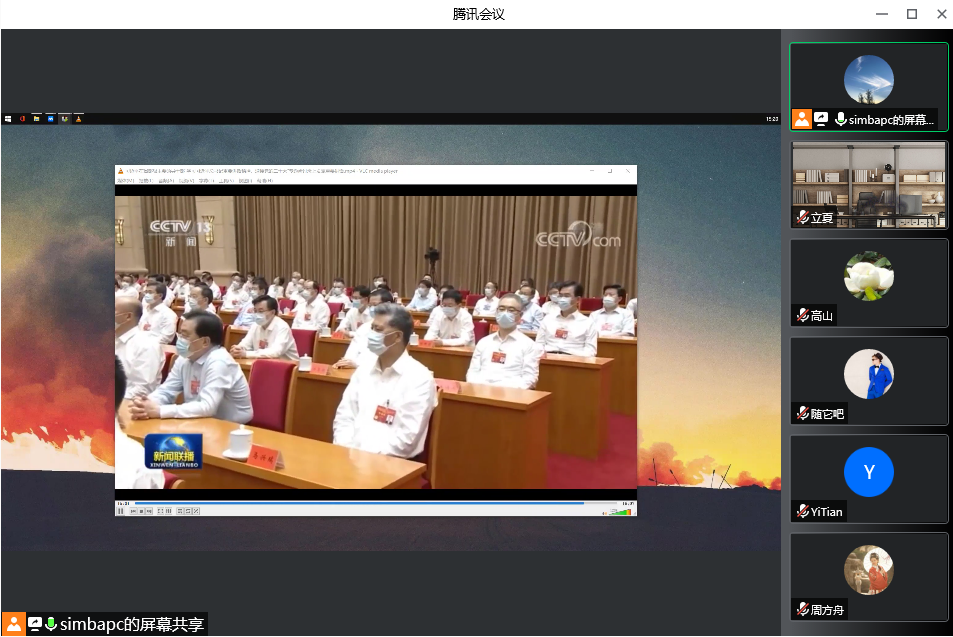Toggle random shuffle in VLC controls

click(x=196, y=511)
